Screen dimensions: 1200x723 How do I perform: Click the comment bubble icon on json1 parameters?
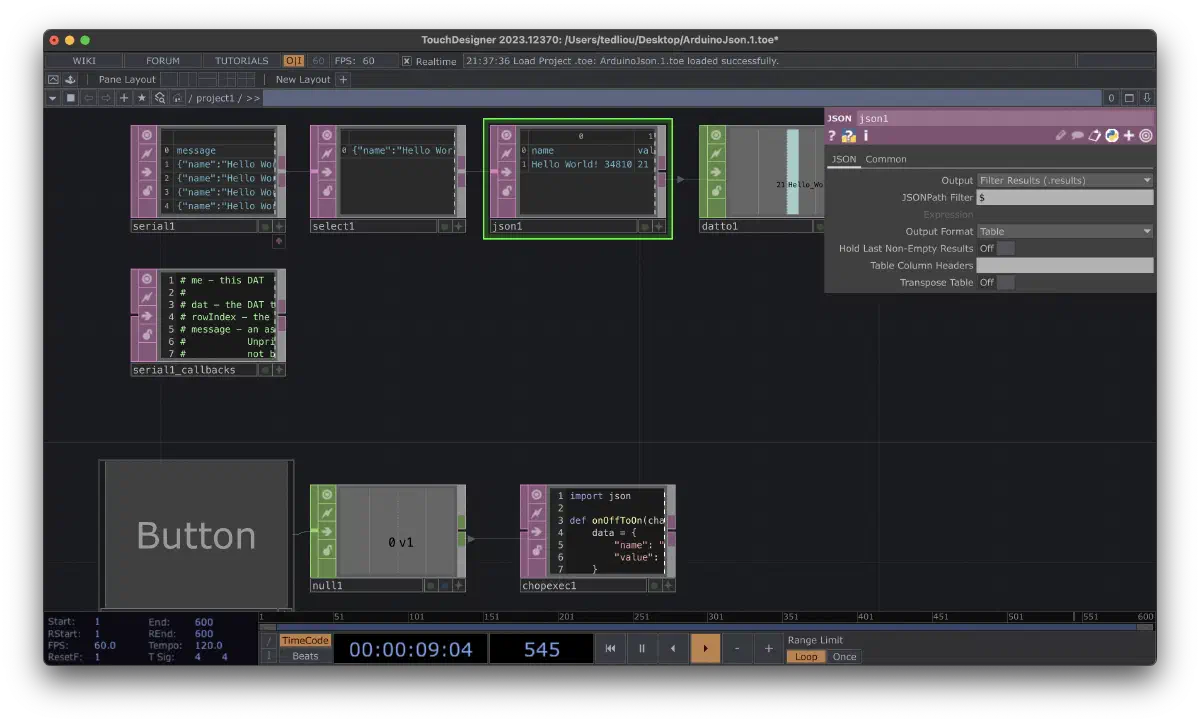[x=1078, y=135]
